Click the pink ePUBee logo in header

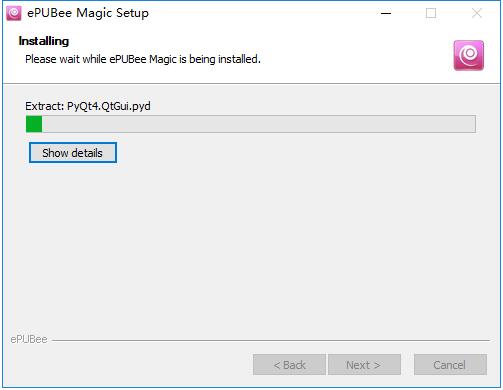pos(468,55)
